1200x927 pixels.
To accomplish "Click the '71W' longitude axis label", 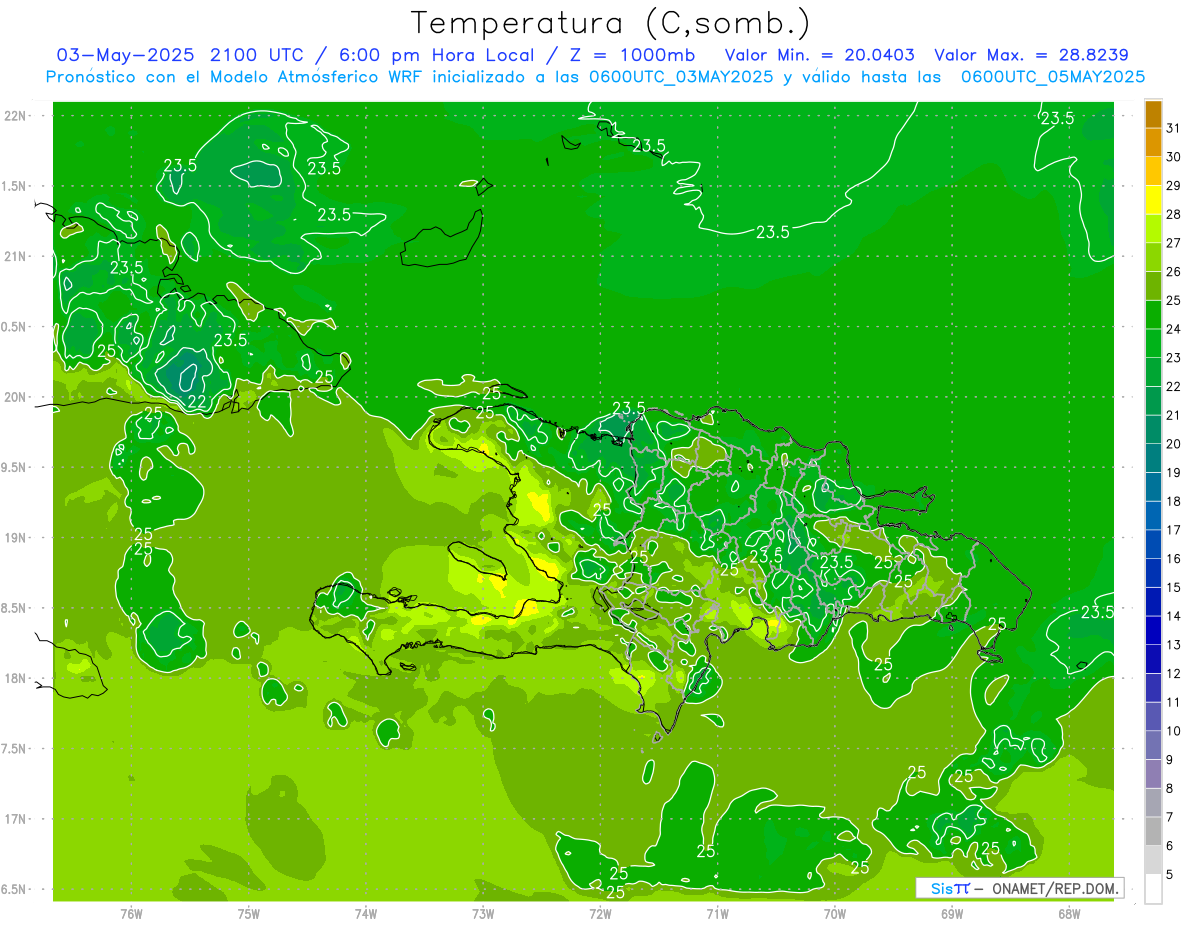I will (717, 913).
